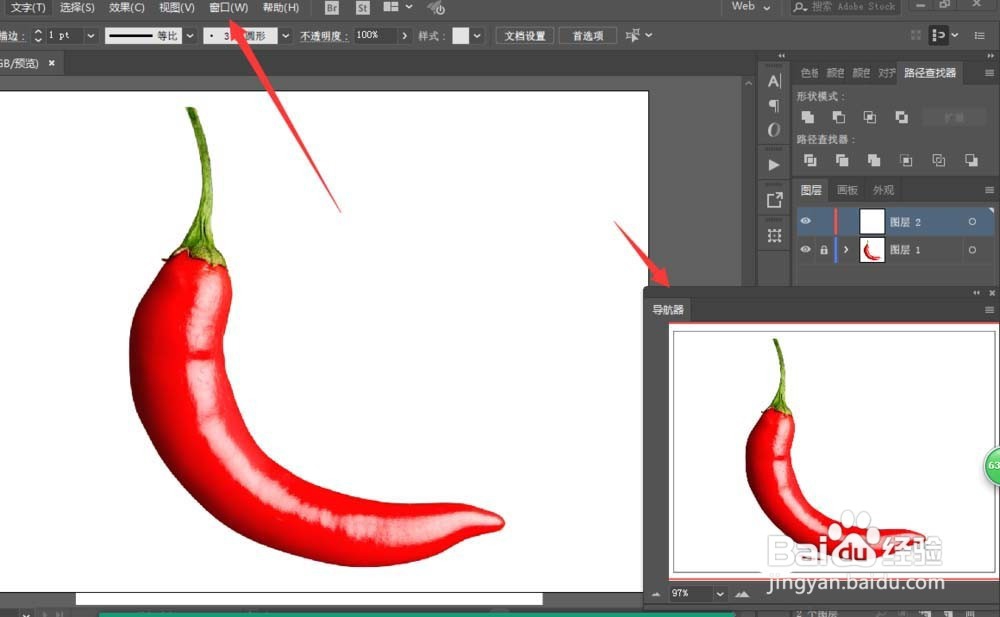Click the stroke weight stepper arrows
The width and height of the screenshot is (1000, 617).
[38, 36]
